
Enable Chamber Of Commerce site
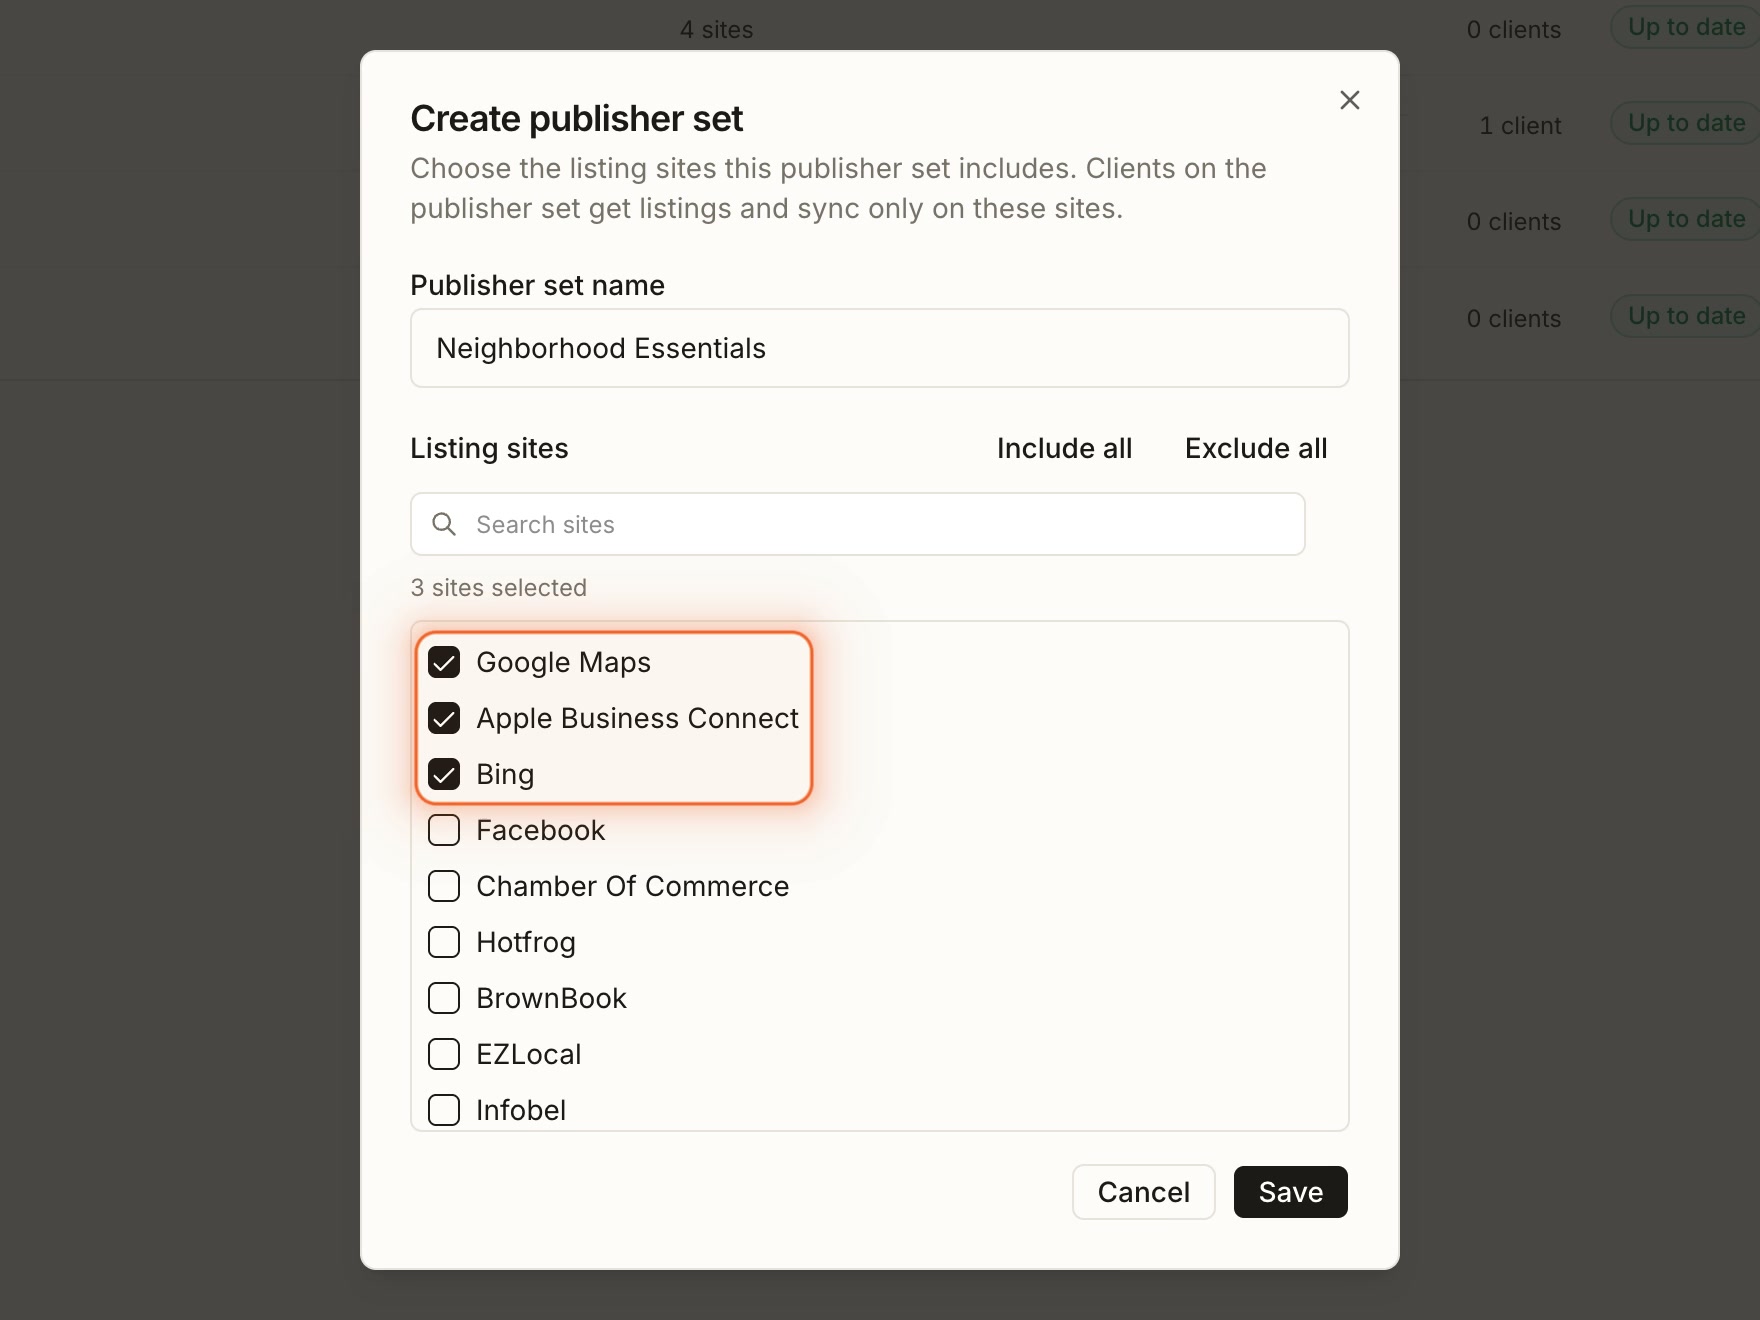point(444,886)
